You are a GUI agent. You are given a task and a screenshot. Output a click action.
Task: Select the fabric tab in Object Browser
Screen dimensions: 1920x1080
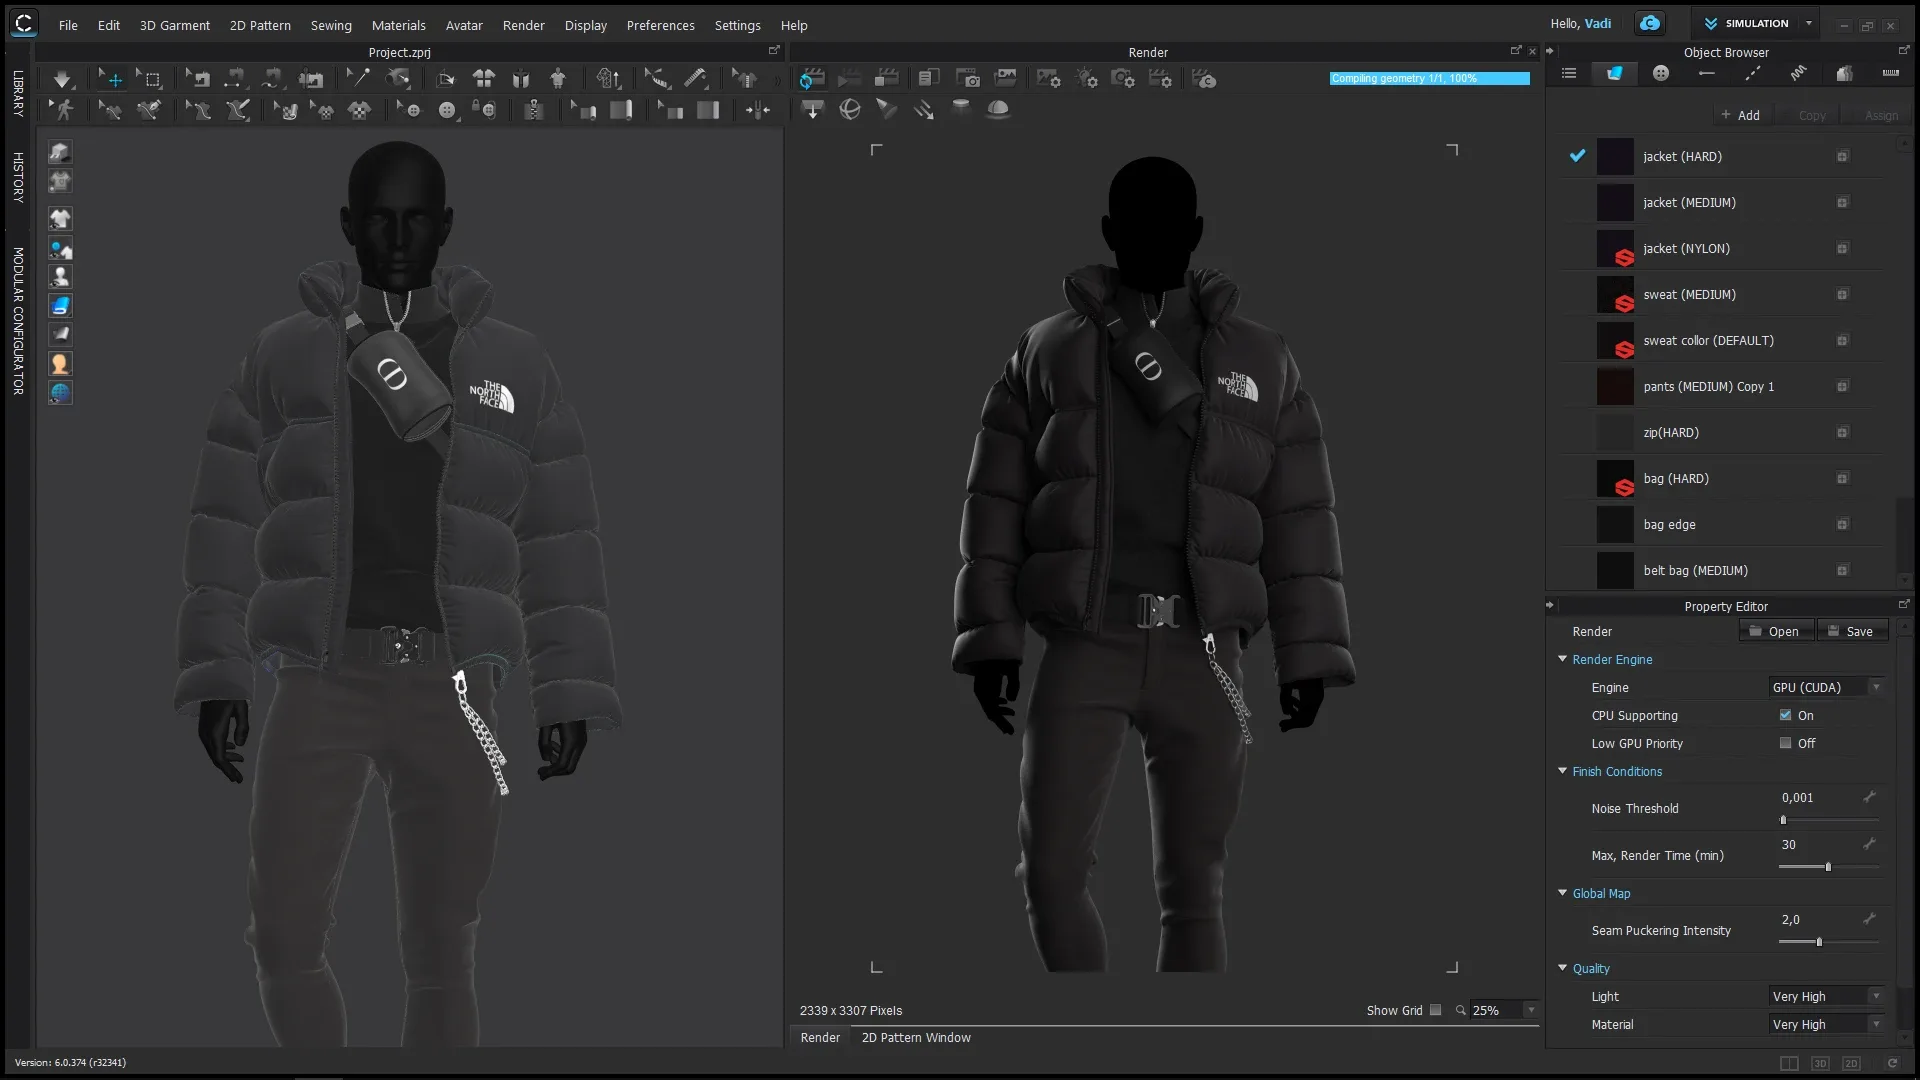point(1614,73)
